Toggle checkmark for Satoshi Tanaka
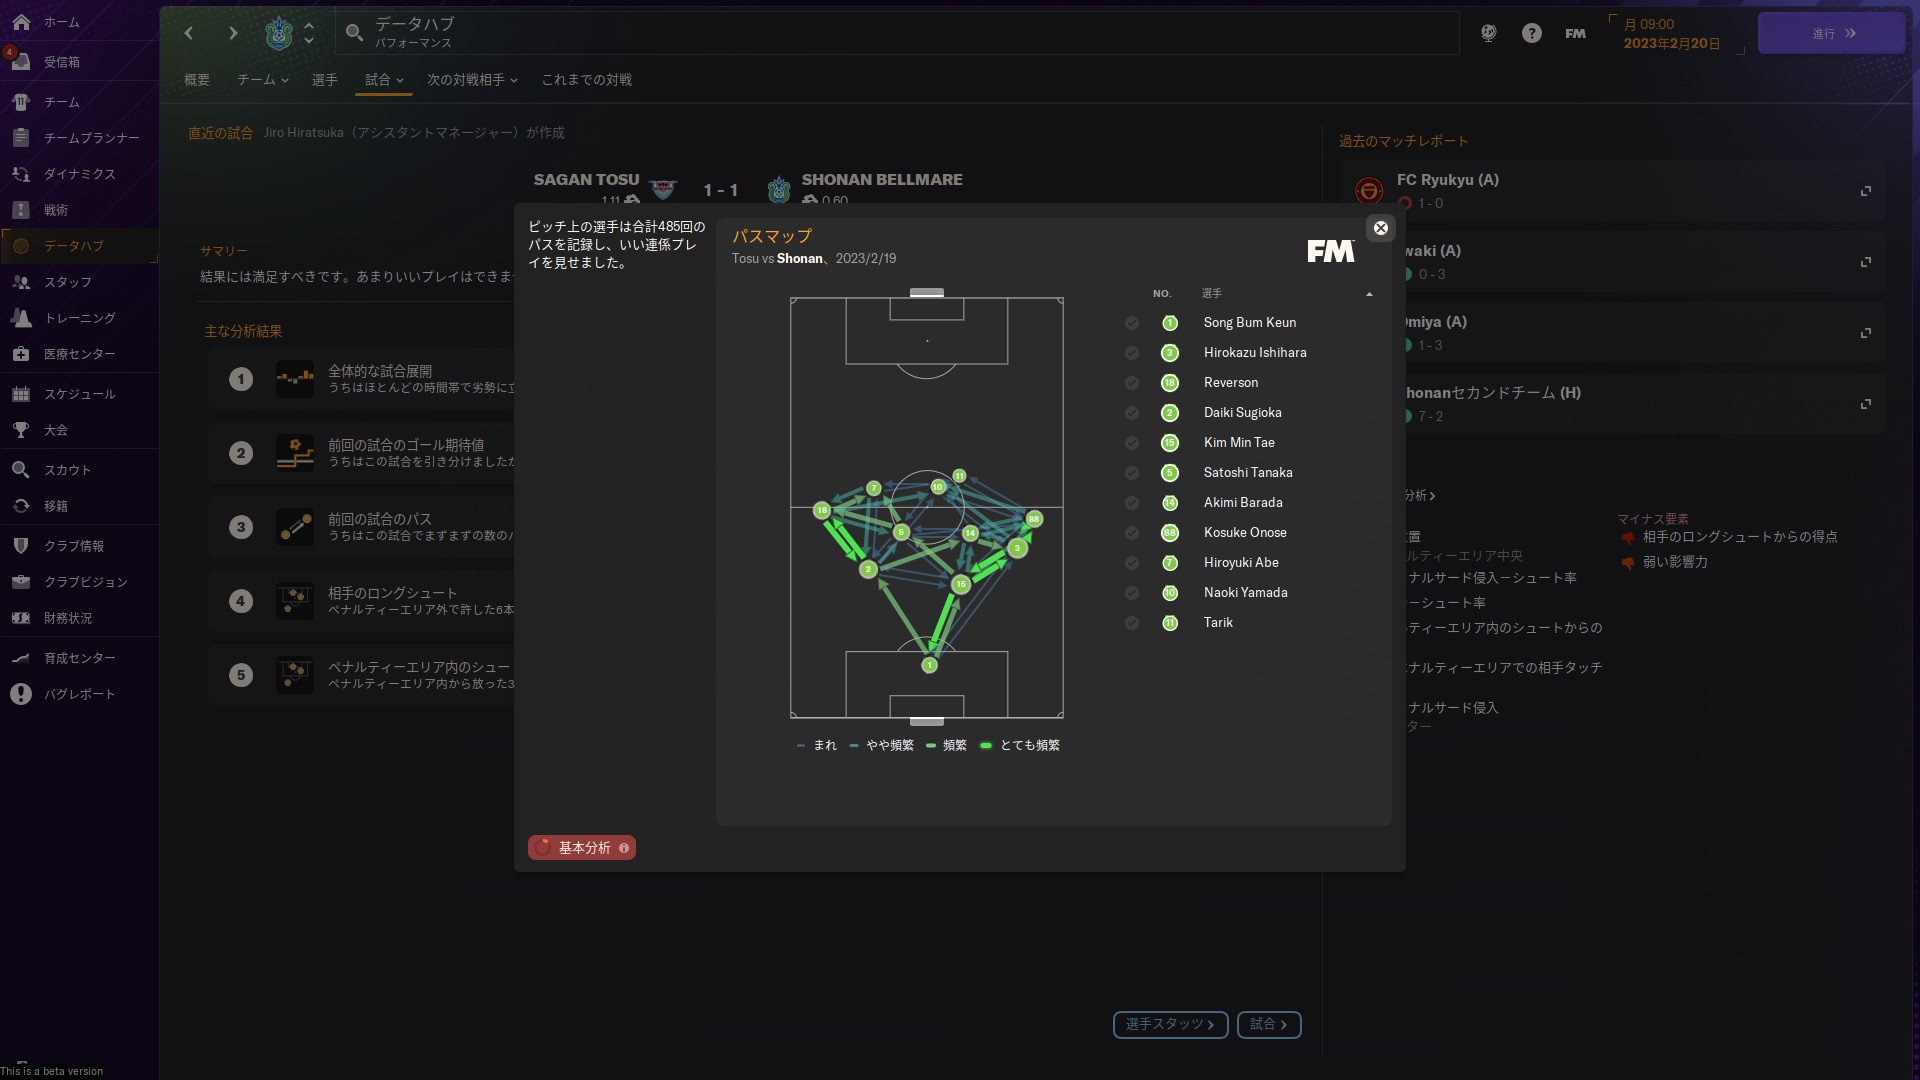 tap(1131, 473)
